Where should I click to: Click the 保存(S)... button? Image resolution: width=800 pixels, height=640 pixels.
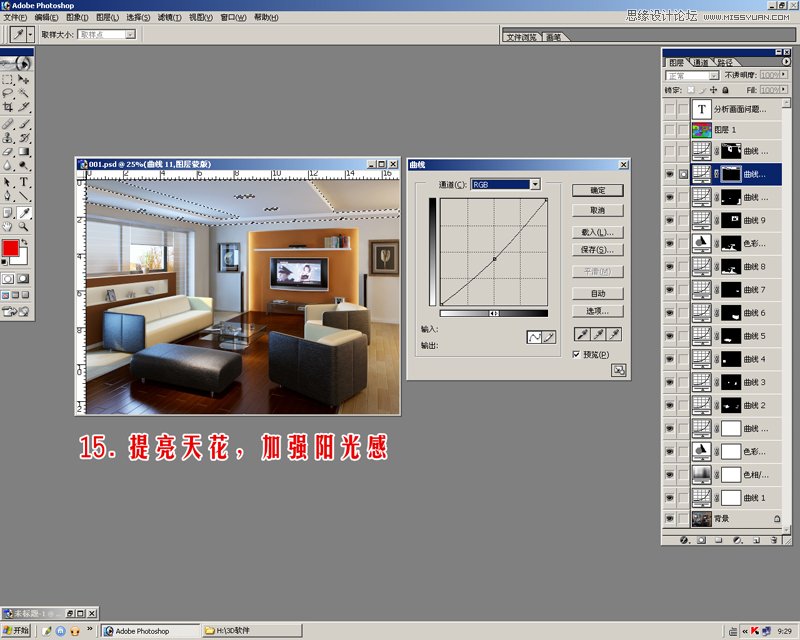[x=597, y=250]
